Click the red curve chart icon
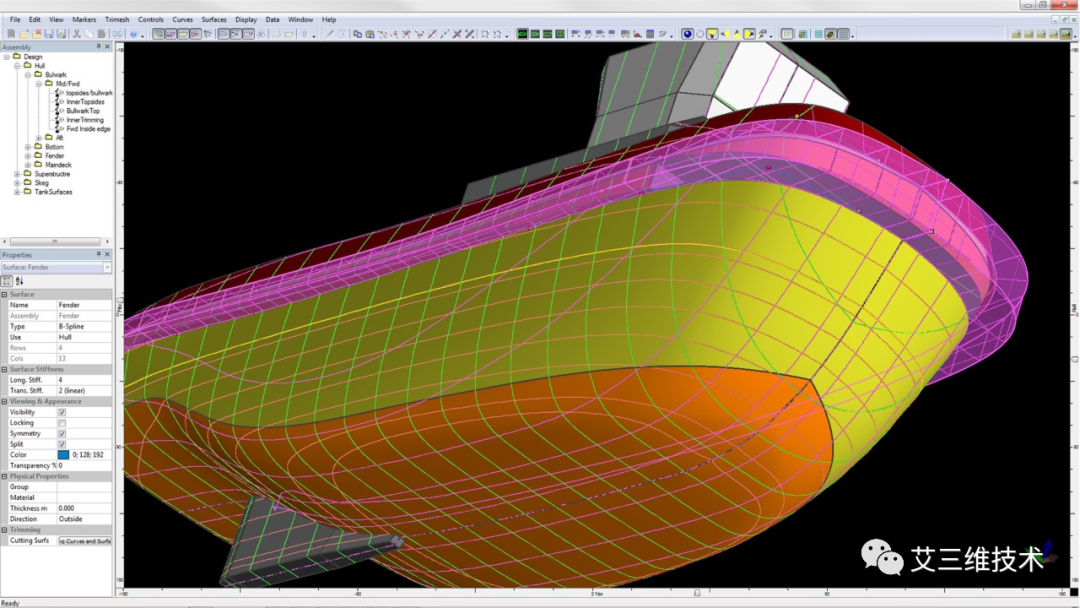This screenshot has width=1080, height=608. [638, 34]
